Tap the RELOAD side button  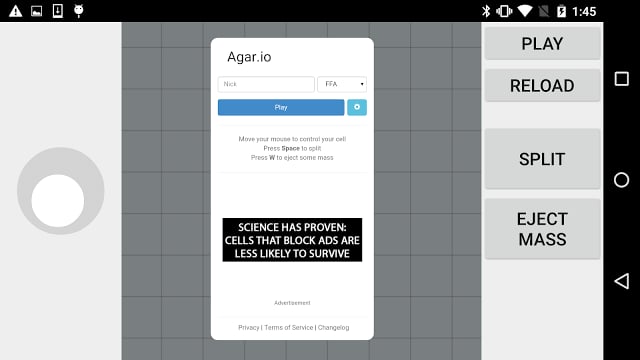[542, 85]
